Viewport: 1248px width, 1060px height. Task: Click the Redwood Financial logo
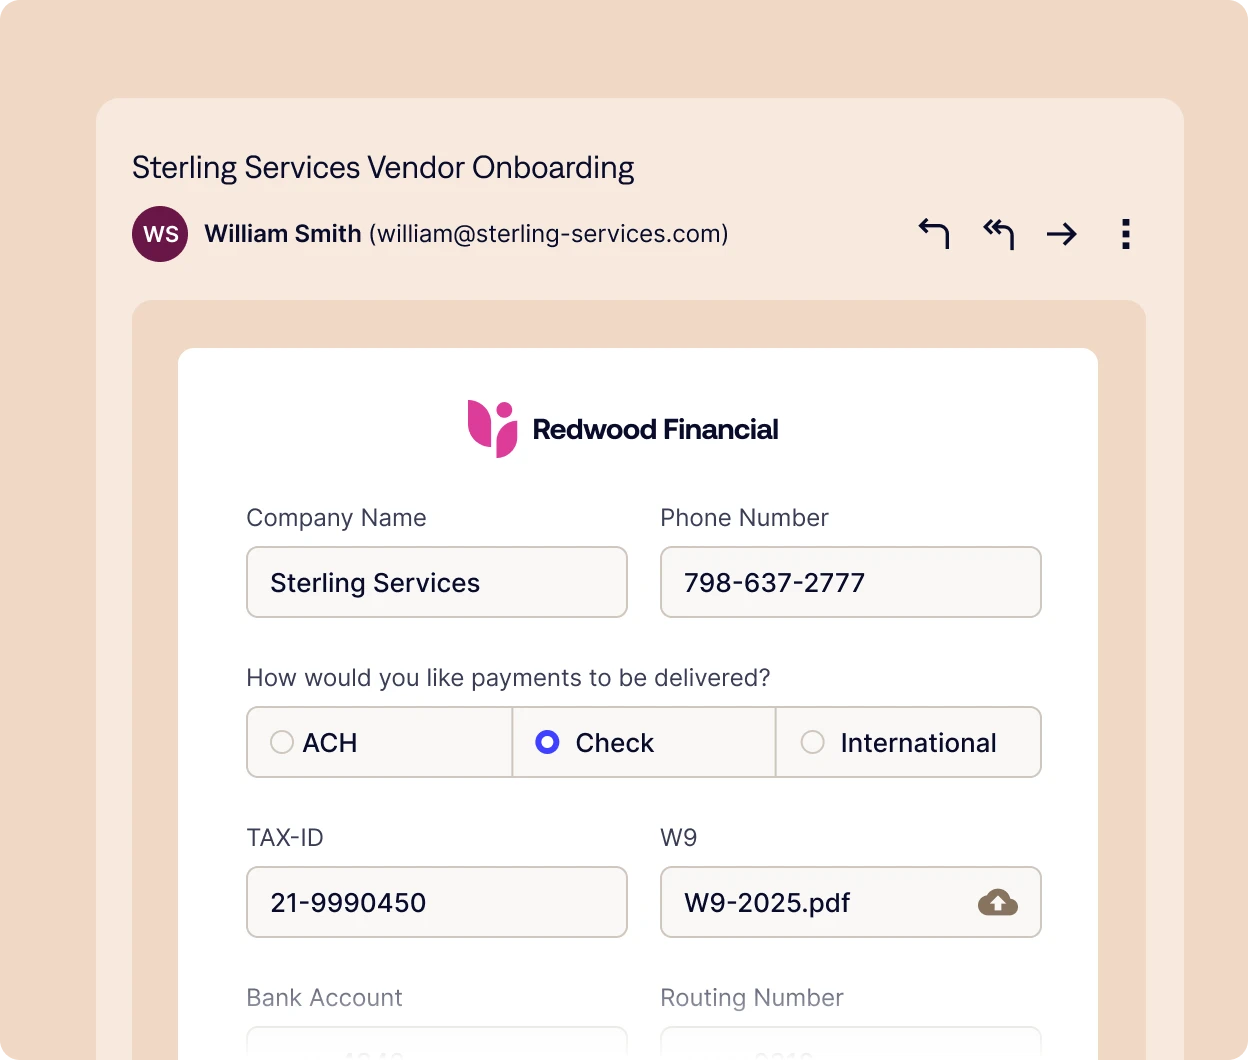(x=492, y=429)
